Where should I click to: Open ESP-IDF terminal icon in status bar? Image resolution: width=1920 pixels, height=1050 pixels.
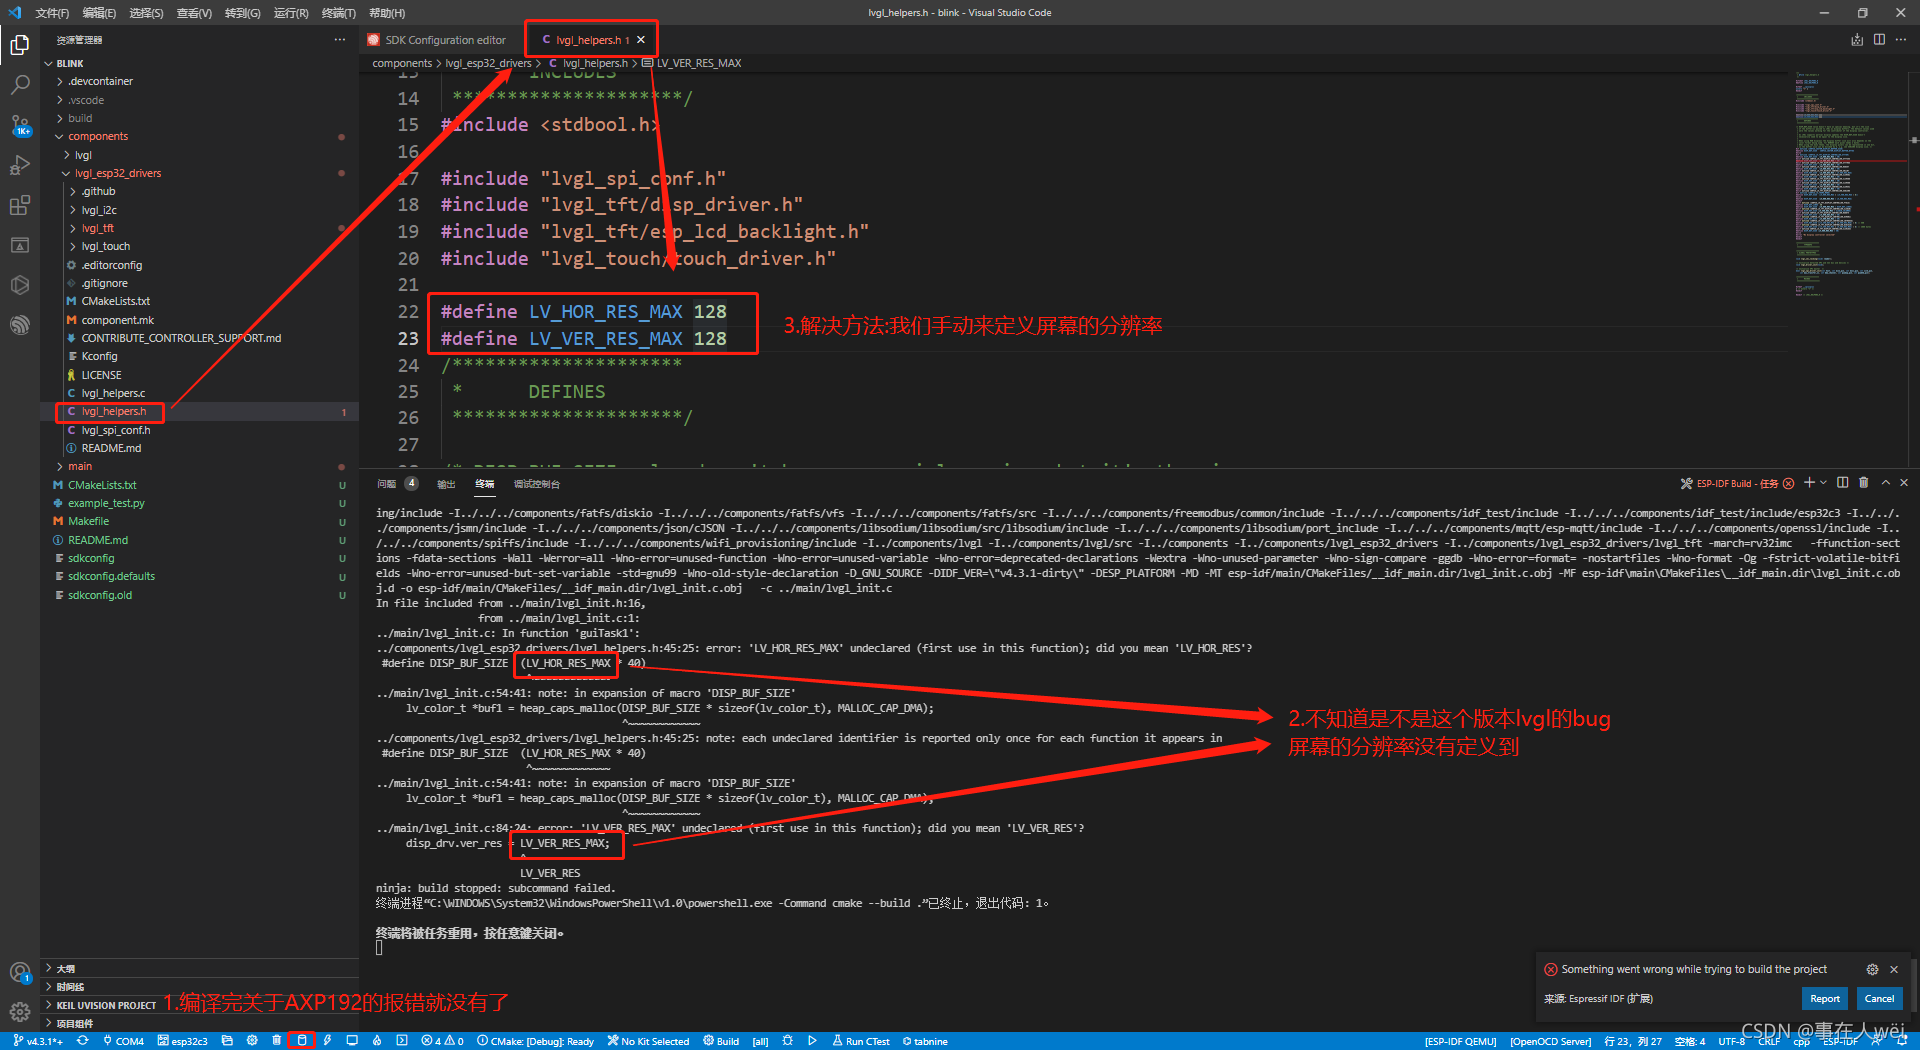pyautogui.click(x=402, y=1041)
